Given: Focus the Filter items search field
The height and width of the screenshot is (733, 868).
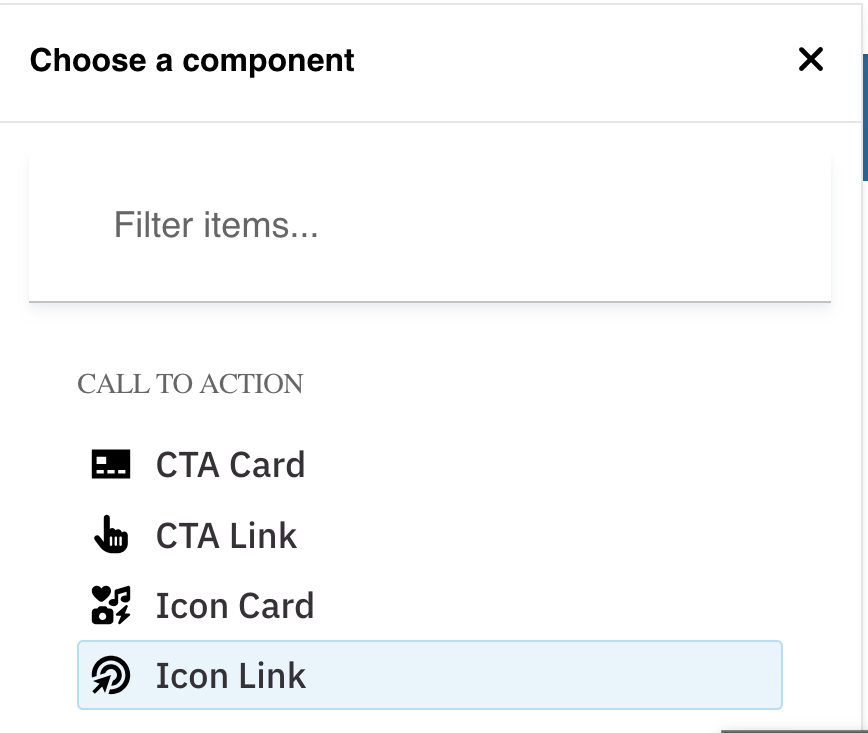Looking at the screenshot, I should [430, 226].
